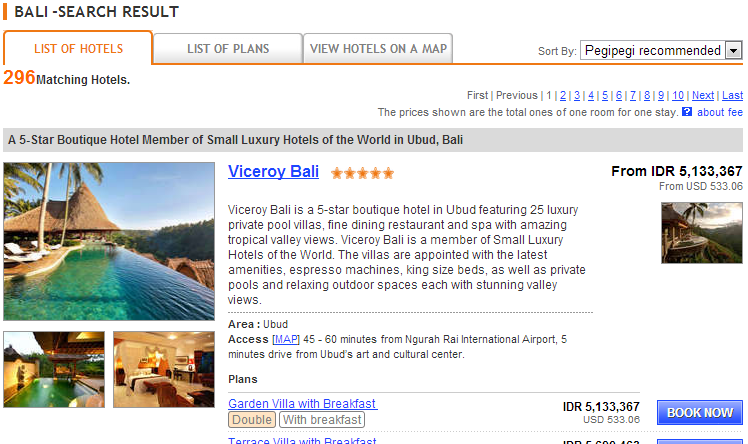Open the Sort By dropdown arrow
The width and height of the screenshot is (748, 444).
point(734,50)
